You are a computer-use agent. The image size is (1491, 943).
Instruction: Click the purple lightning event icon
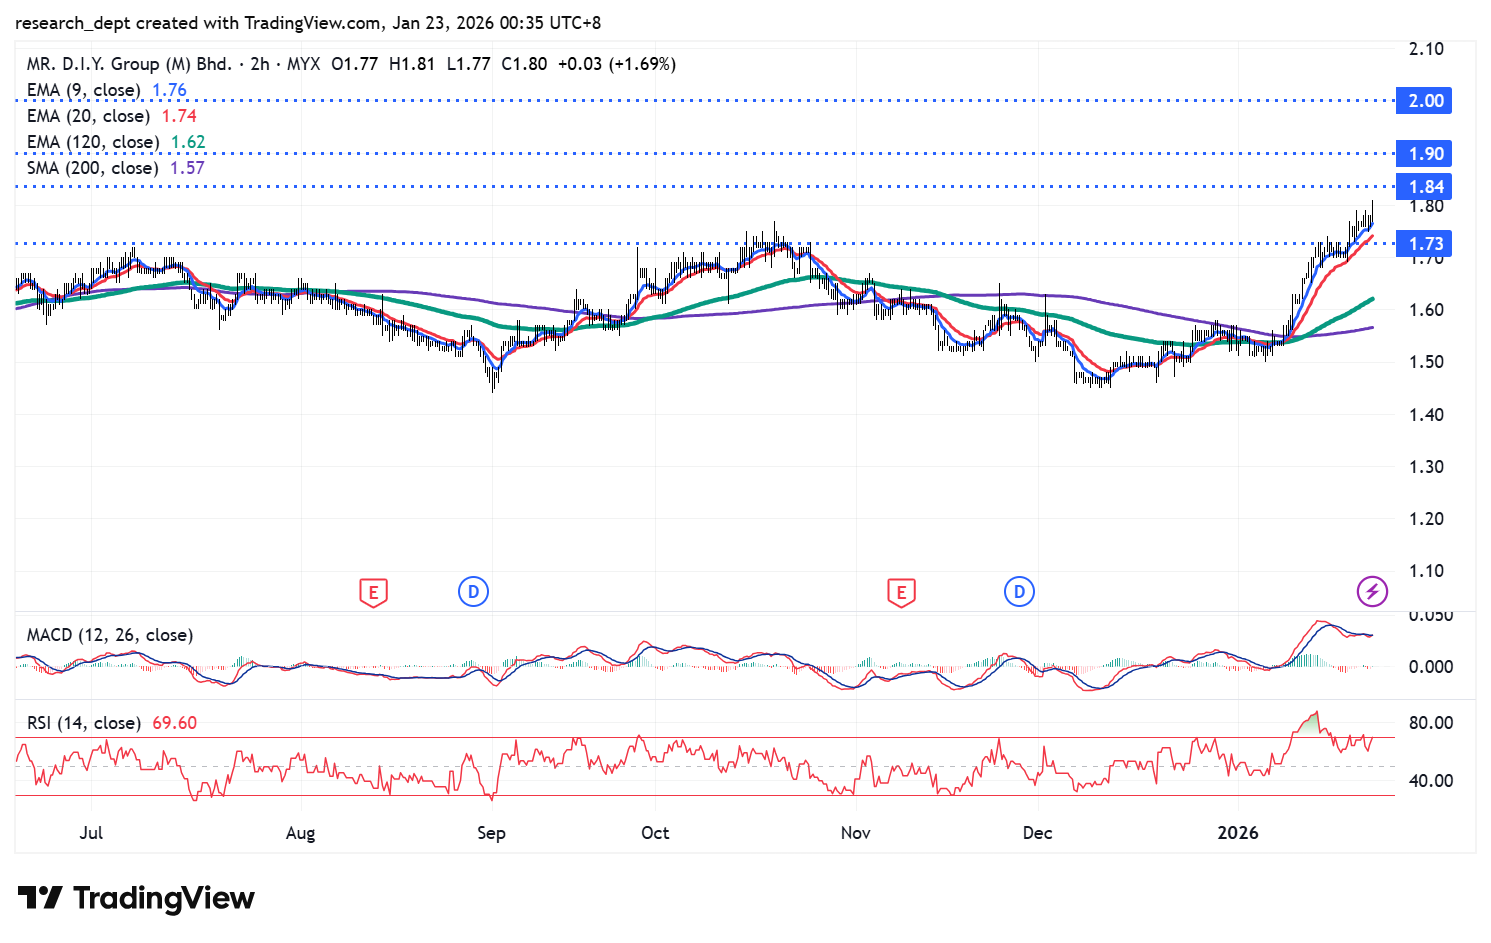pyautogui.click(x=1372, y=592)
